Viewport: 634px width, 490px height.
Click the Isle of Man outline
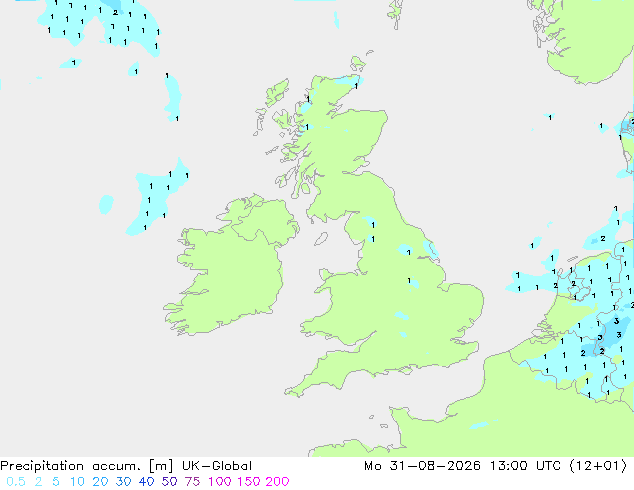pyautogui.click(x=321, y=239)
